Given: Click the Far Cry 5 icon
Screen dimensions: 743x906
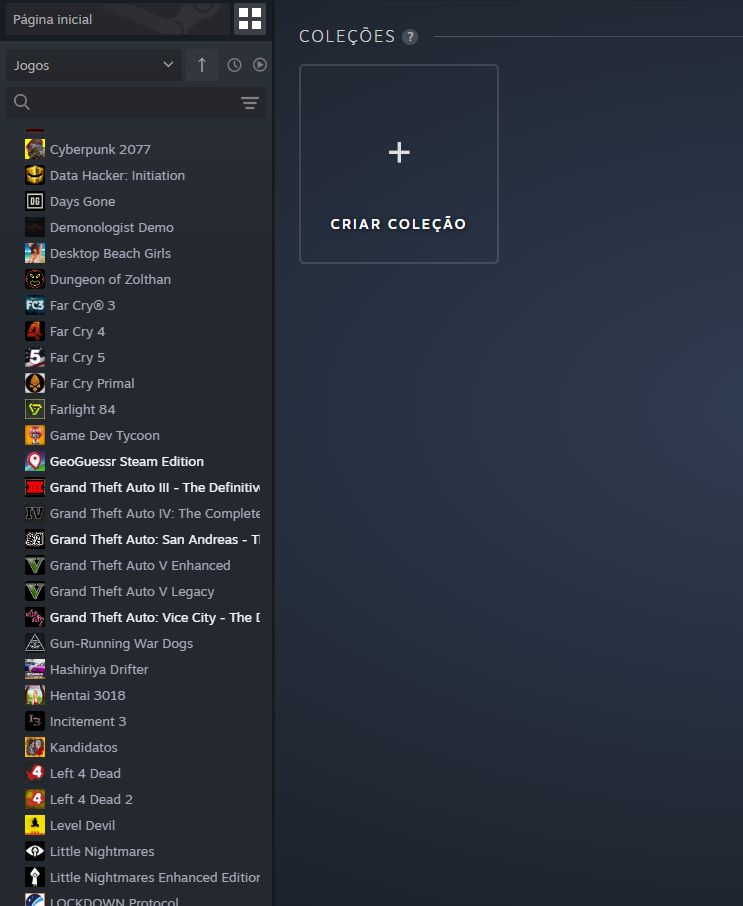Looking at the screenshot, I should tap(35, 357).
